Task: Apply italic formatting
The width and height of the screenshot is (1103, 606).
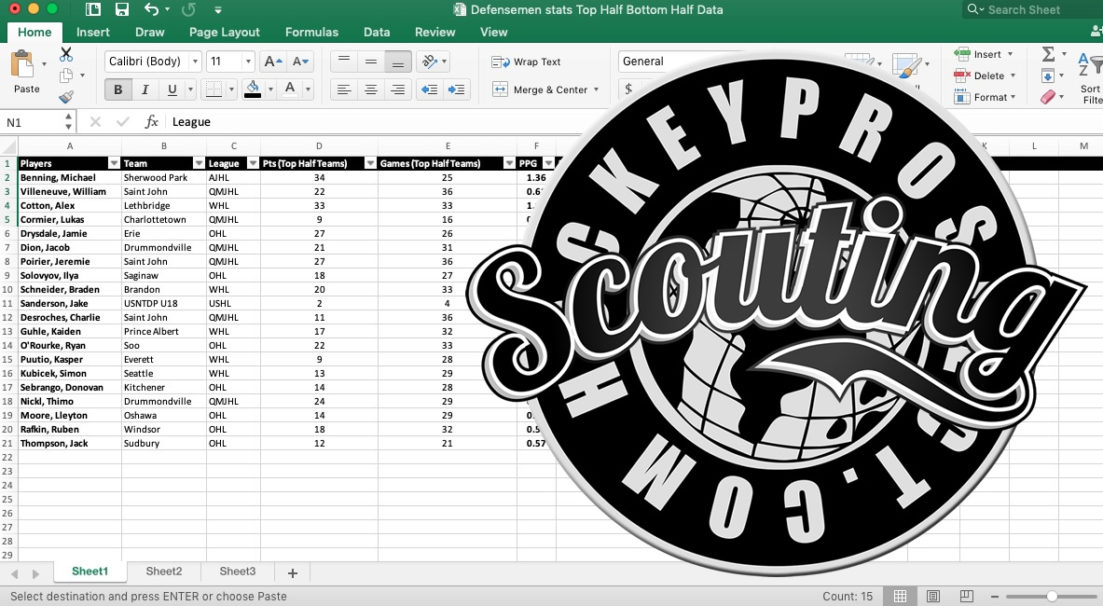Action: pyautogui.click(x=144, y=89)
